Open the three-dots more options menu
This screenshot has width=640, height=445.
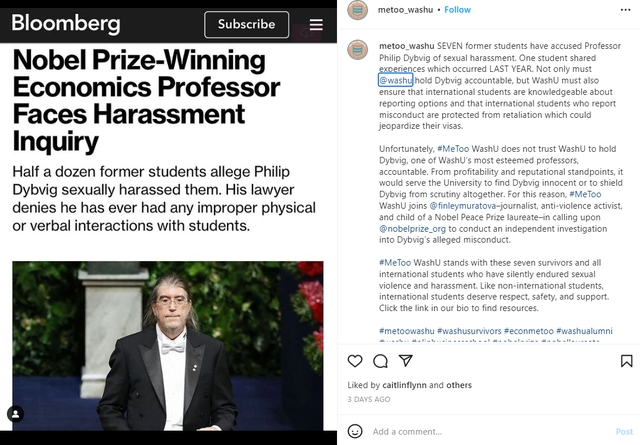625,10
